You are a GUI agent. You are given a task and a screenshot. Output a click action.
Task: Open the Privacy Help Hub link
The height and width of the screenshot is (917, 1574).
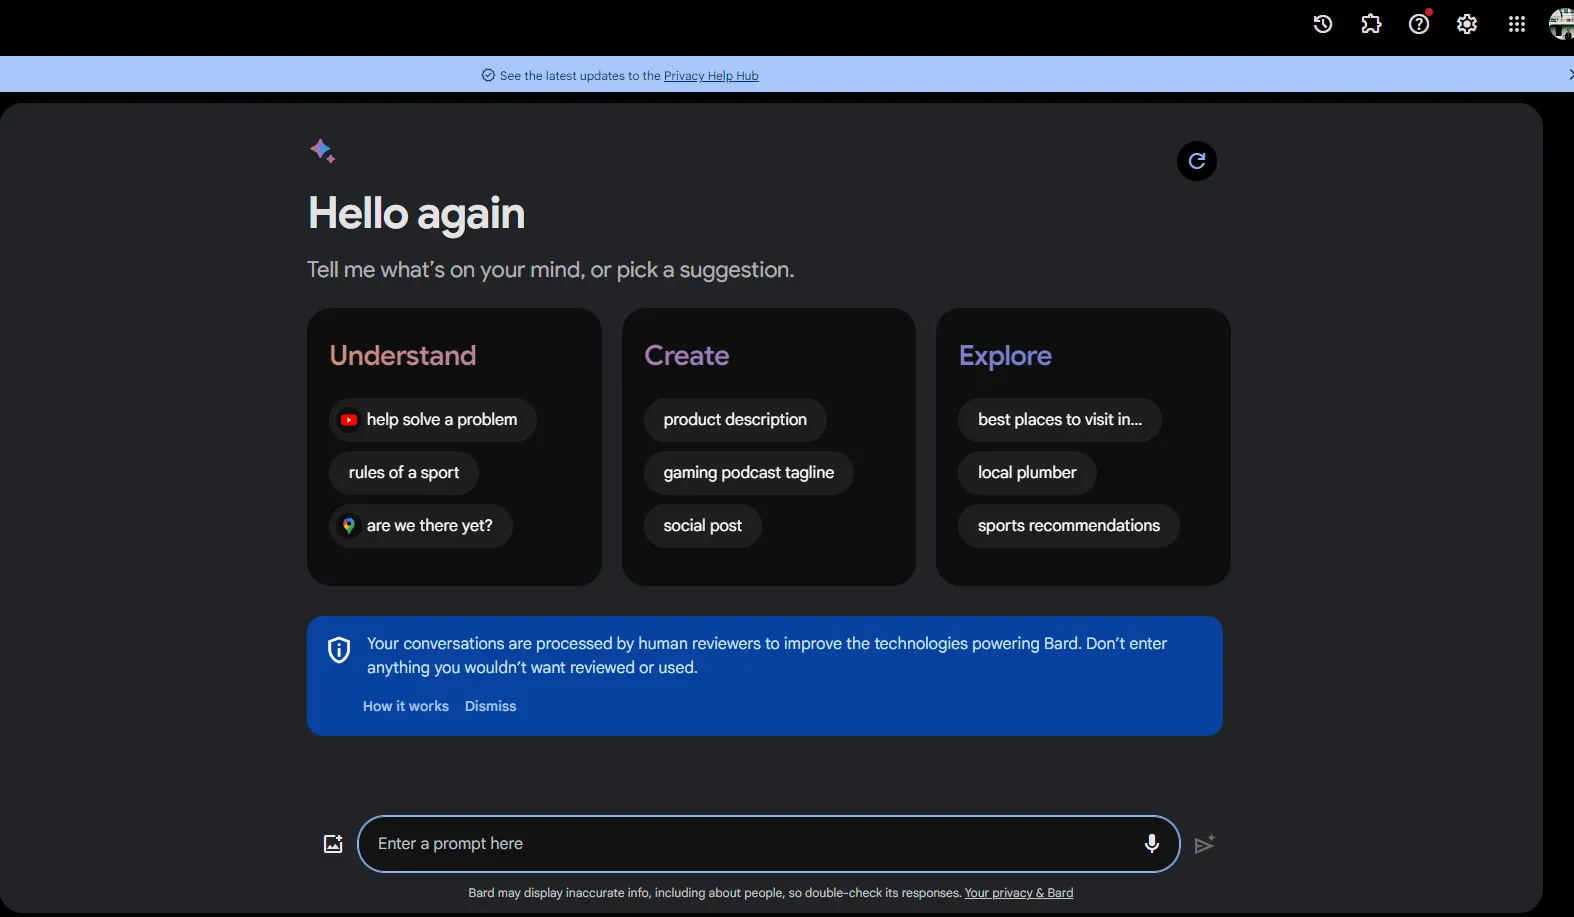(x=711, y=76)
